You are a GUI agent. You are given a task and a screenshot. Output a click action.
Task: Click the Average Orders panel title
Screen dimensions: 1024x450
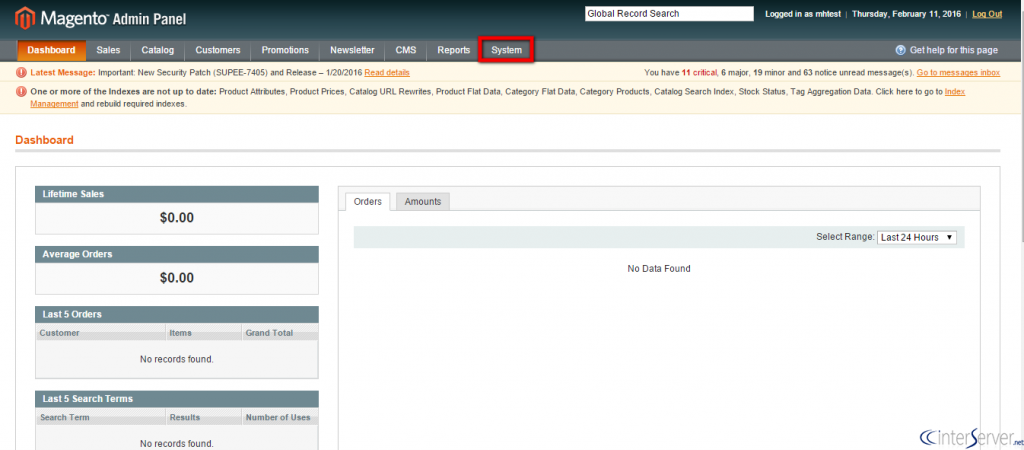pyautogui.click(x=77, y=254)
